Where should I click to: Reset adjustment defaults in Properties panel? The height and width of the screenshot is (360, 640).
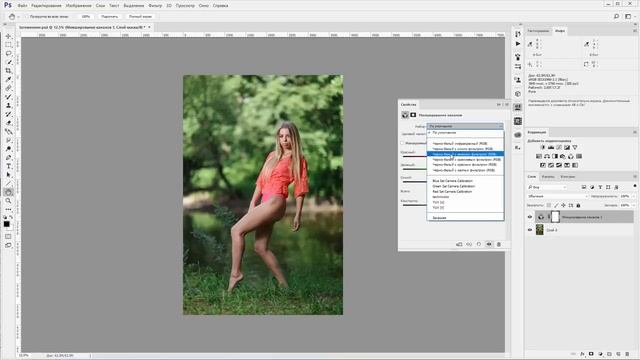479,244
